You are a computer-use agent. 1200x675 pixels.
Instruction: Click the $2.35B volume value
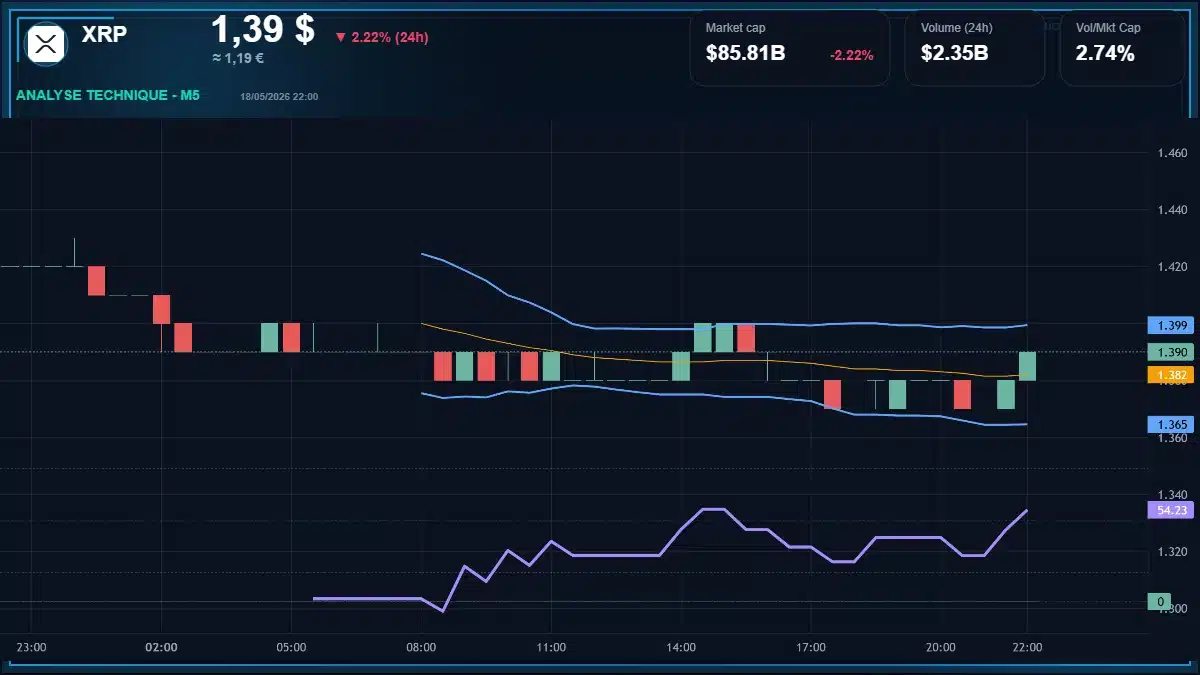point(955,54)
